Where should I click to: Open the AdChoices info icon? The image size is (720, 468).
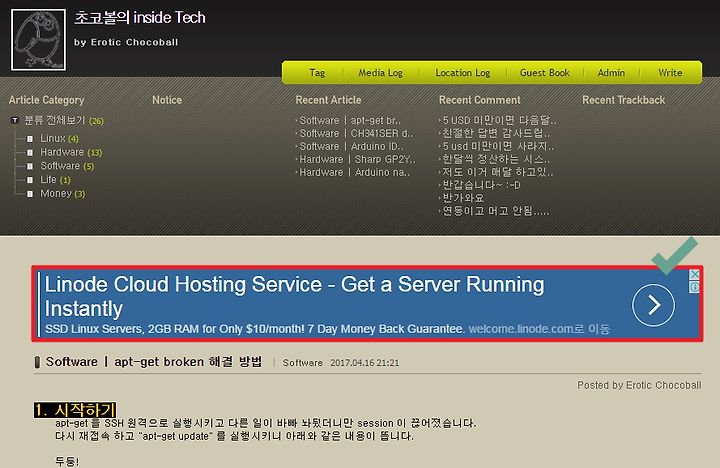tap(695, 287)
